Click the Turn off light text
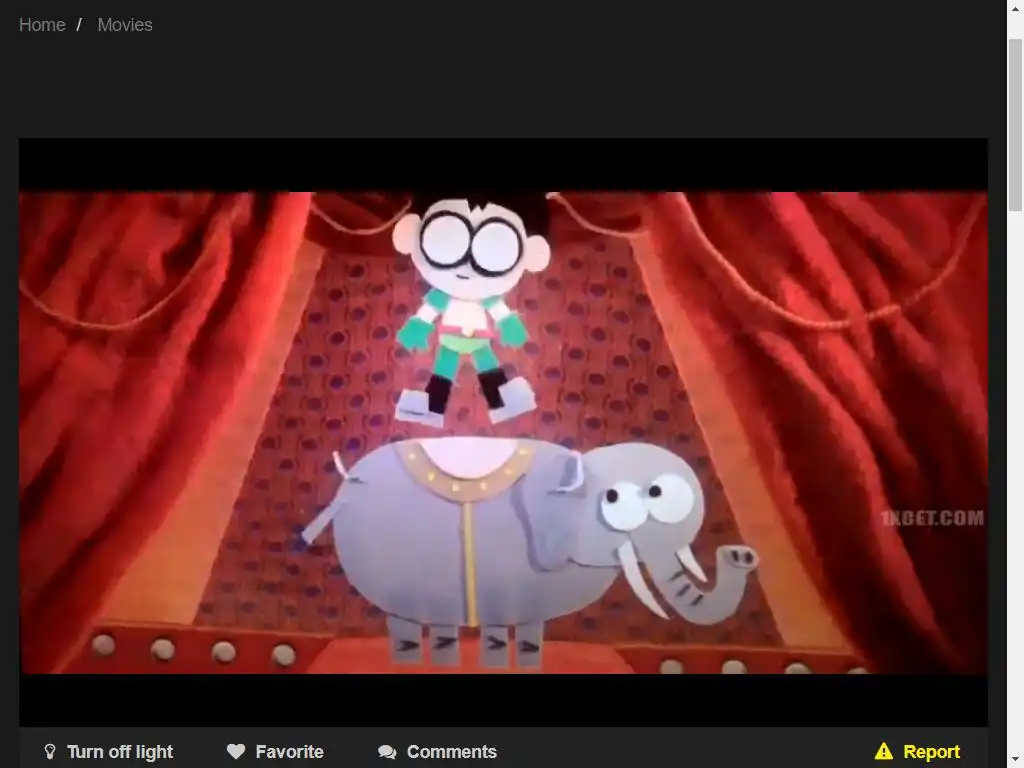Image resolution: width=1024 pixels, height=768 pixels. pyautogui.click(x=120, y=752)
